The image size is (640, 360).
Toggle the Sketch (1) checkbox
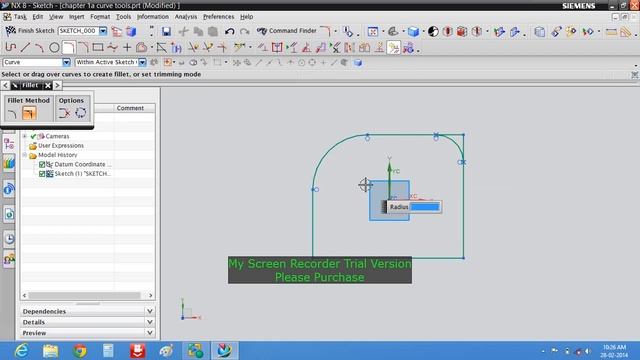click(x=42, y=174)
